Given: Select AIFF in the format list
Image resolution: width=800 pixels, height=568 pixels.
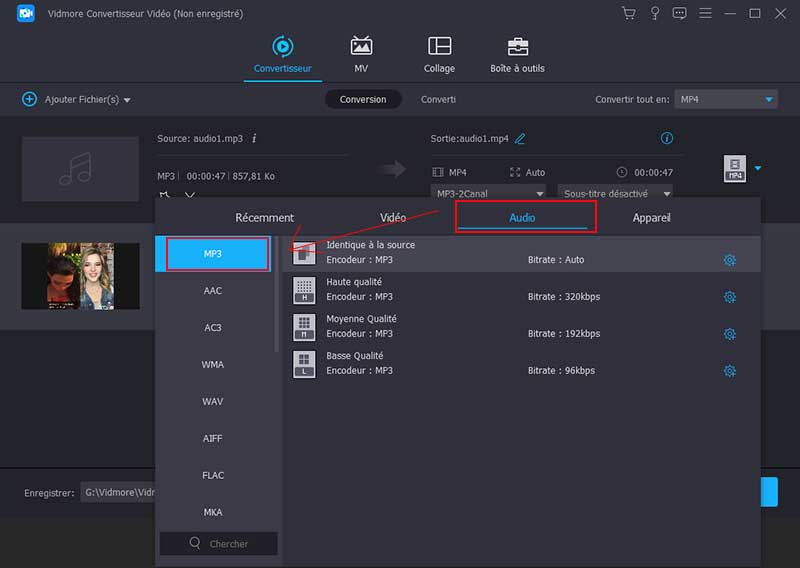Looking at the screenshot, I should tap(213, 438).
